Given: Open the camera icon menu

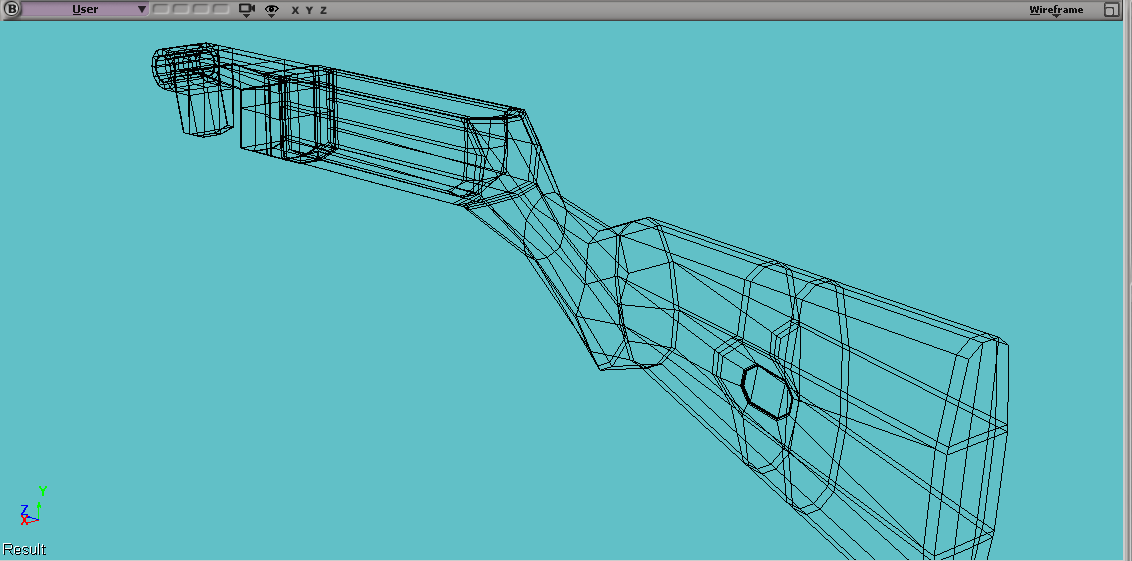Looking at the screenshot, I should pyautogui.click(x=247, y=10).
